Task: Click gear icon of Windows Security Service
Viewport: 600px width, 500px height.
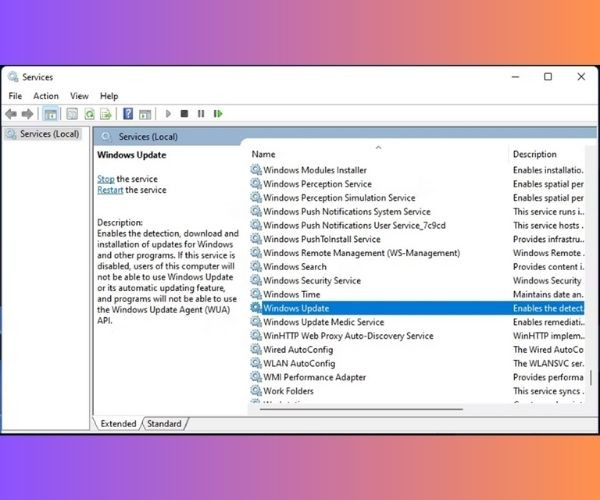Action: 256,280
